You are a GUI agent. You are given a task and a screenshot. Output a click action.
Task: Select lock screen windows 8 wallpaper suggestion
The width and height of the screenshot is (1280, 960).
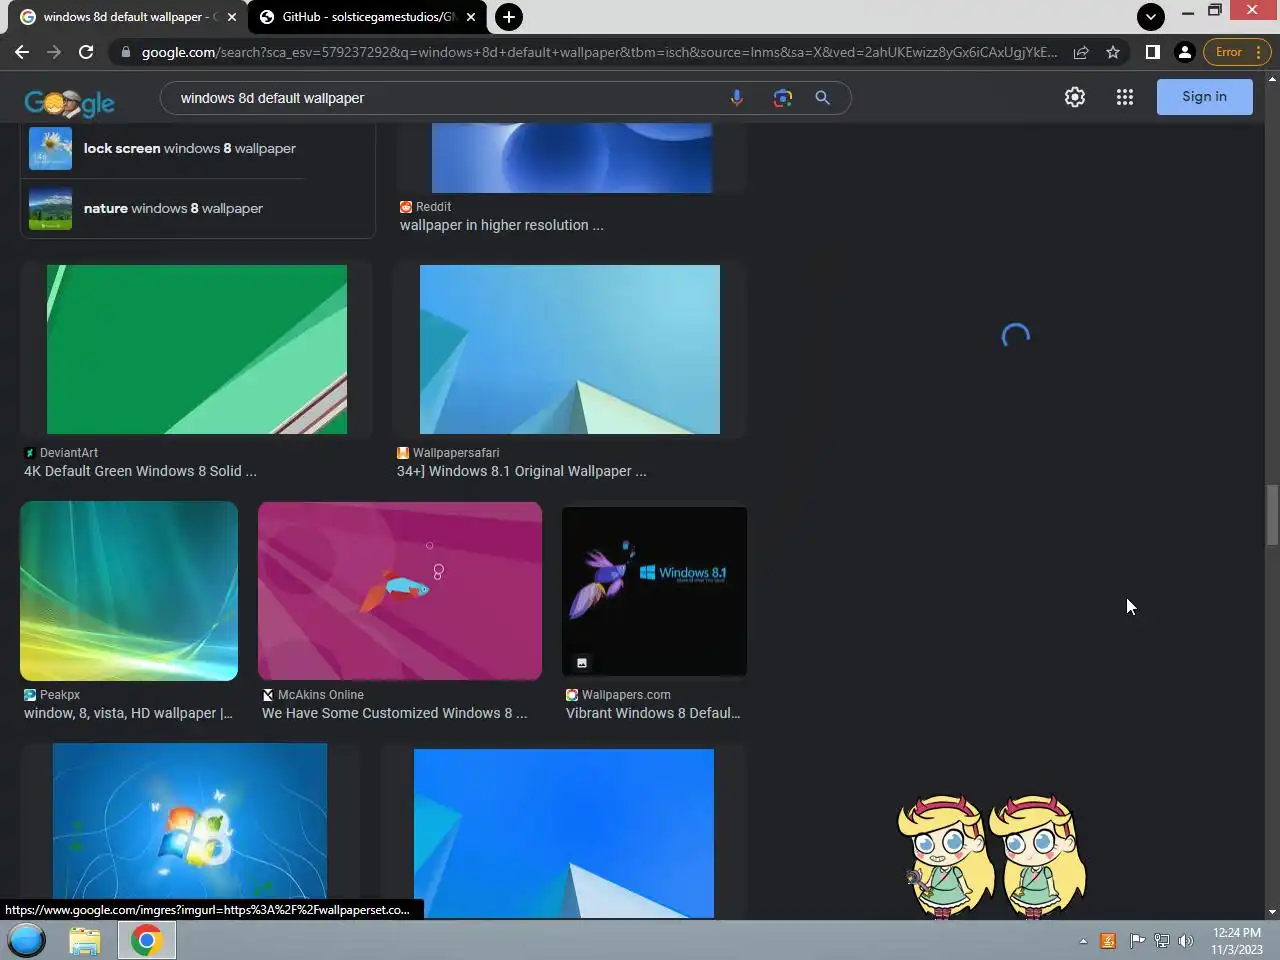(190, 148)
